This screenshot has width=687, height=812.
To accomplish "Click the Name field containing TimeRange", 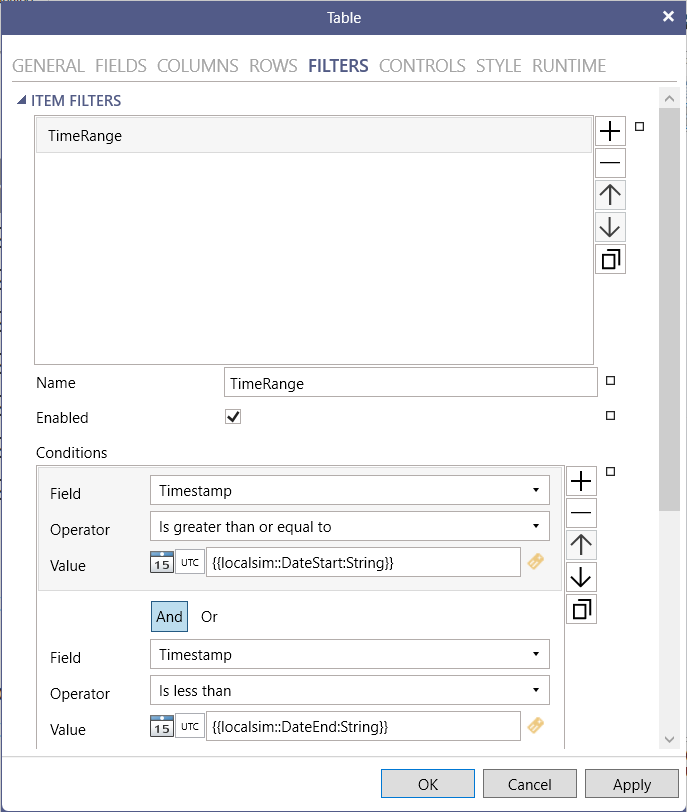I will (x=410, y=383).
